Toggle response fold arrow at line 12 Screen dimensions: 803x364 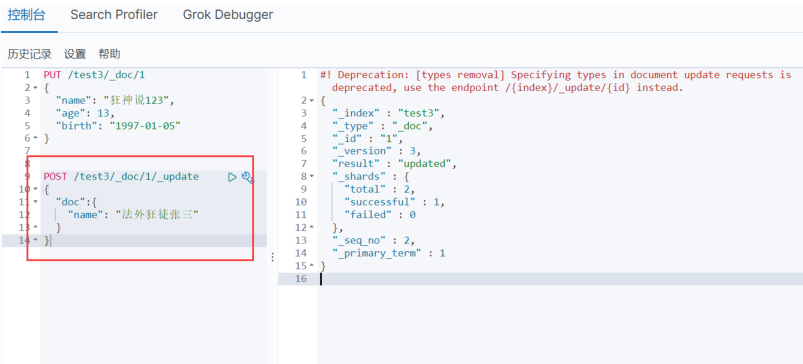312,227
